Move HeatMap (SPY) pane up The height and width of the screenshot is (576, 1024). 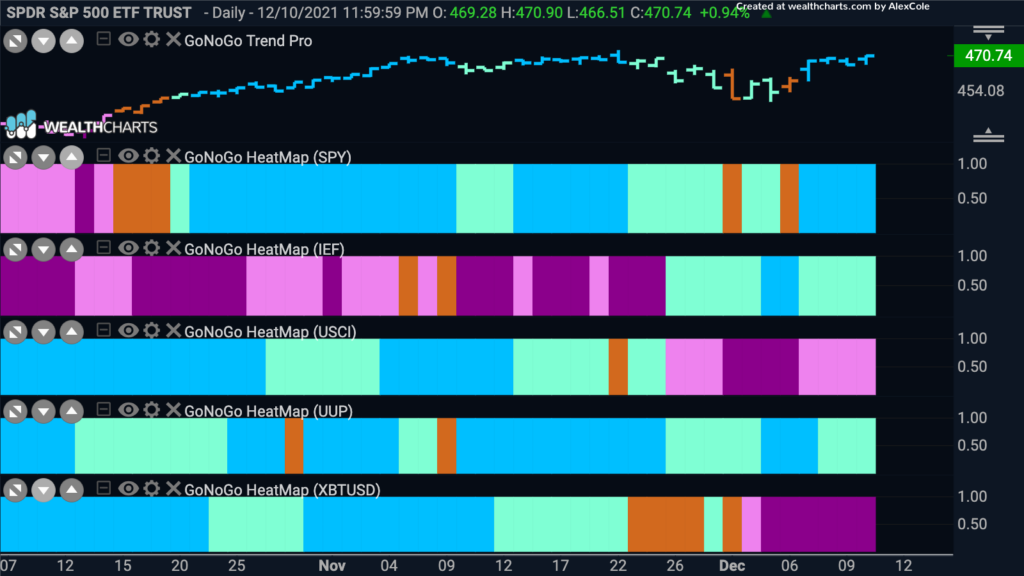pyautogui.click(x=72, y=157)
